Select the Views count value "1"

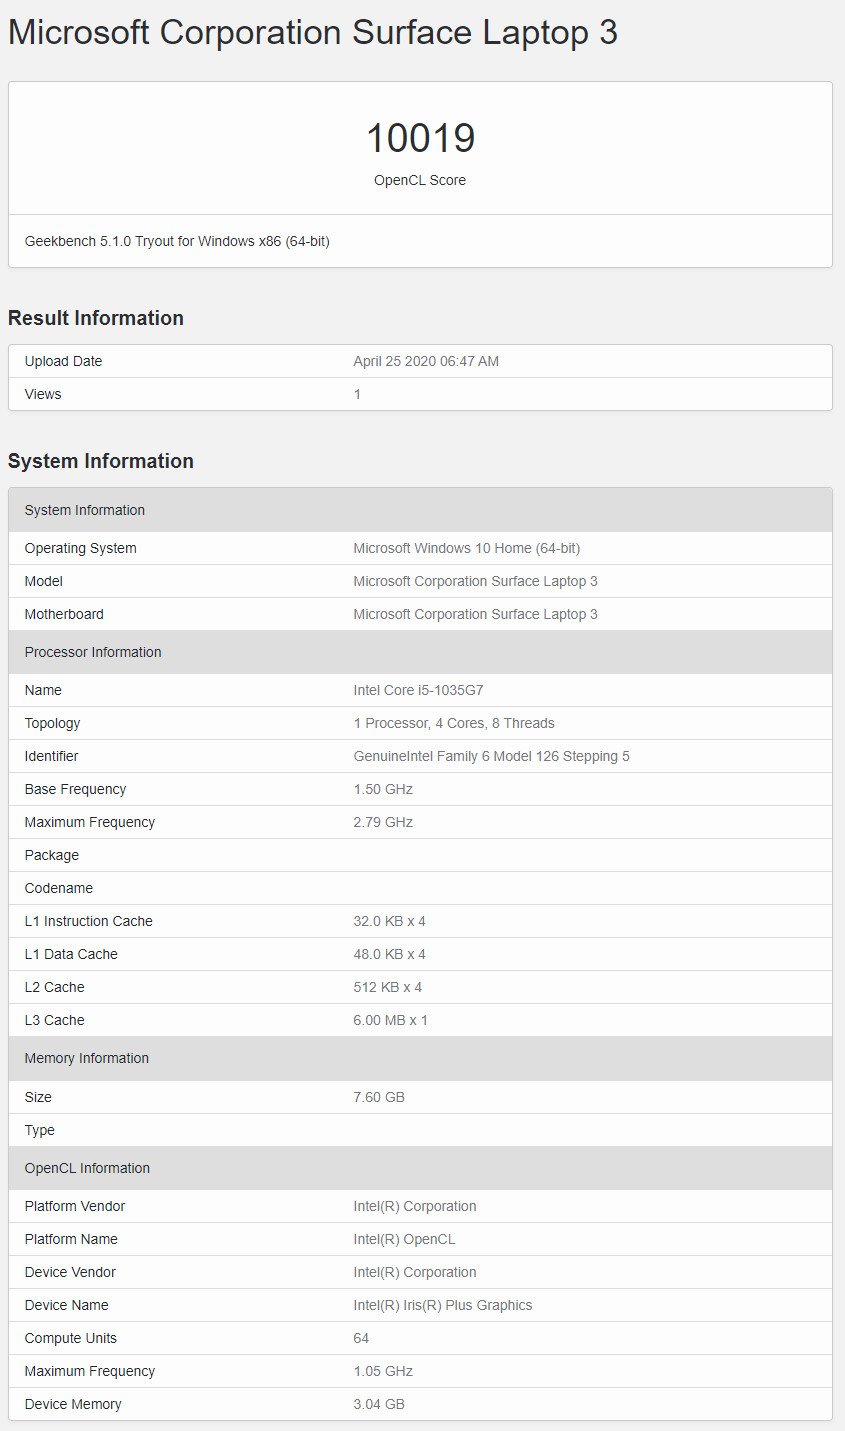pyautogui.click(x=357, y=394)
